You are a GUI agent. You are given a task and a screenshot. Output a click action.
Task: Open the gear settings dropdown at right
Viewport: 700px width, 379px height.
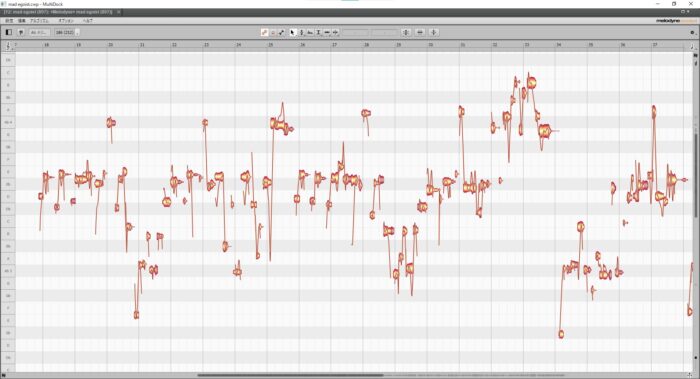point(692,33)
